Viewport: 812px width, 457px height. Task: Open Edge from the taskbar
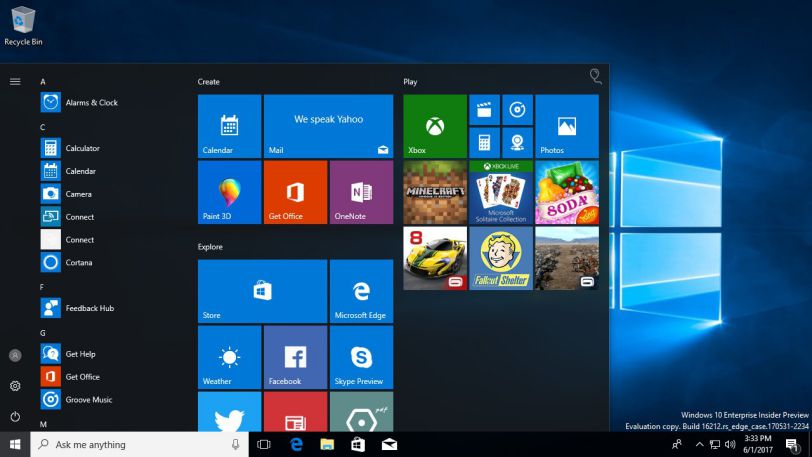coord(296,445)
